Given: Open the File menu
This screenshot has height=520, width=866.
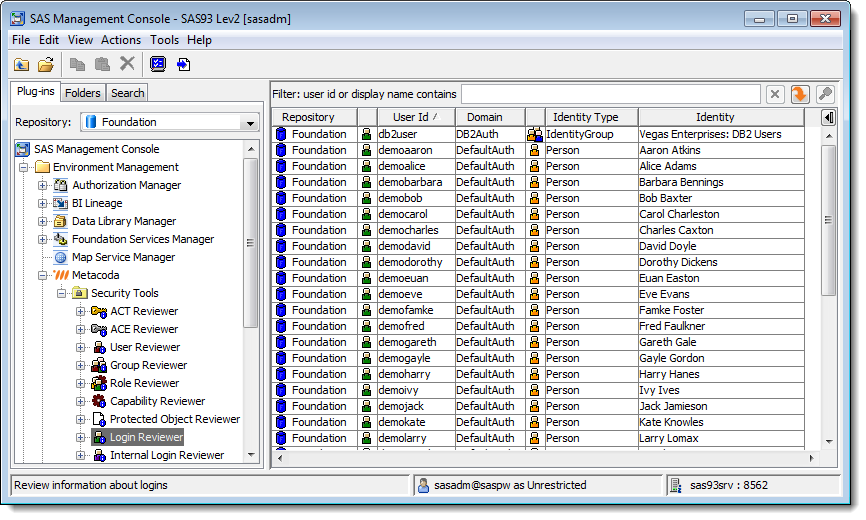Looking at the screenshot, I should tap(21, 40).
